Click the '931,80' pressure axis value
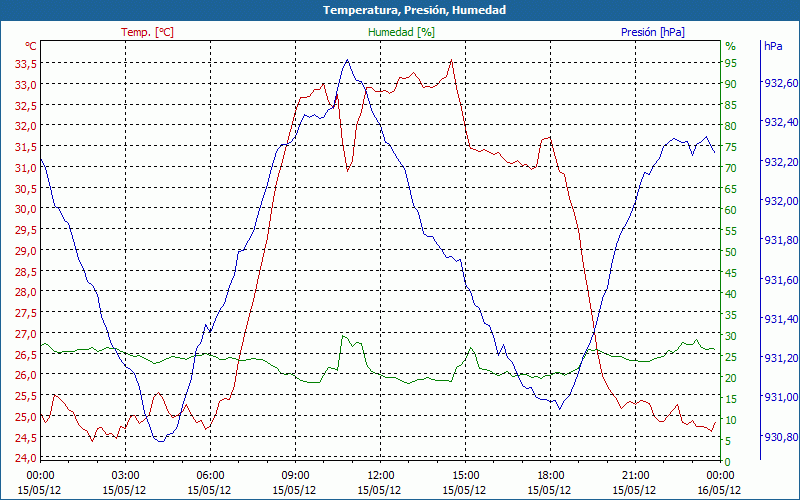800x500 pixels. (779, 240)
